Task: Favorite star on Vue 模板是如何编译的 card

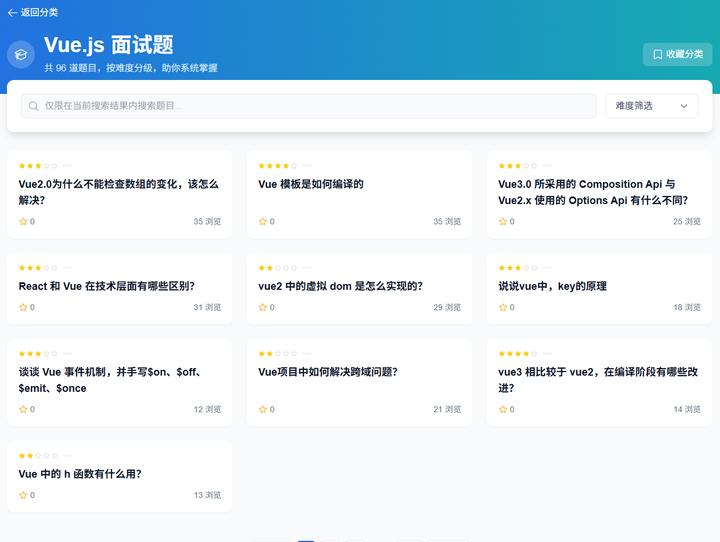Action: click(x=263, y=221)
